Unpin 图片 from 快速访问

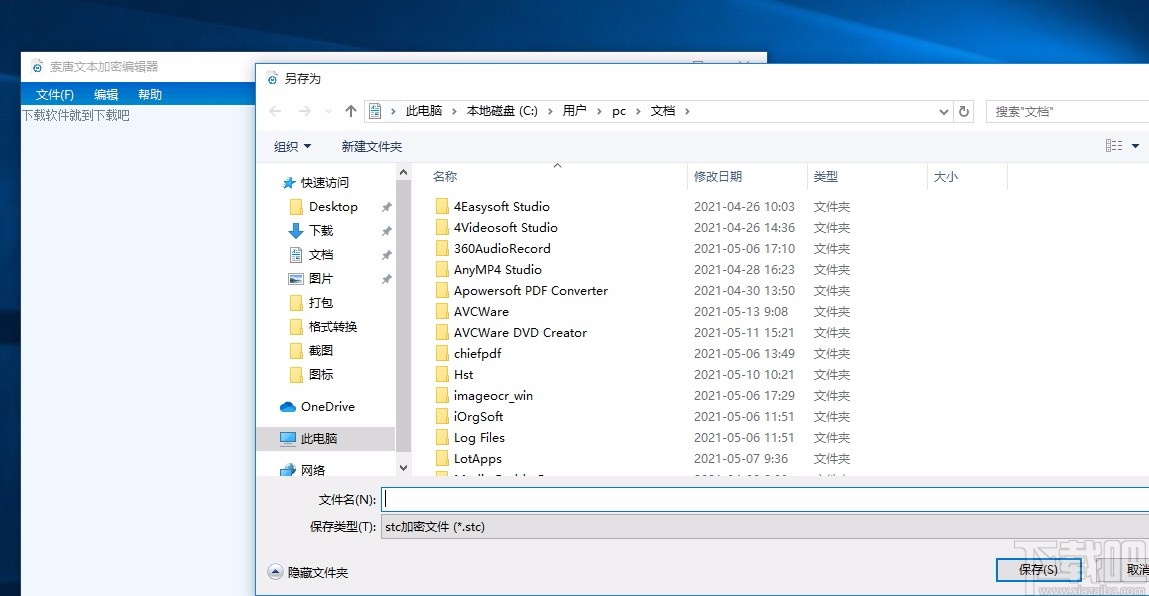pos(386,279)
